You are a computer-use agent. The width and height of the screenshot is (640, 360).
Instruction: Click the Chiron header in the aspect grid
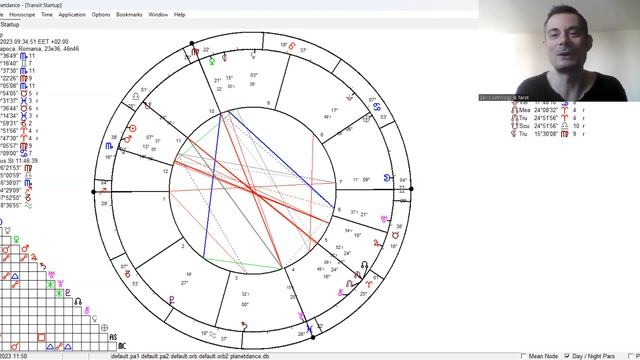(x=87, y=311)
